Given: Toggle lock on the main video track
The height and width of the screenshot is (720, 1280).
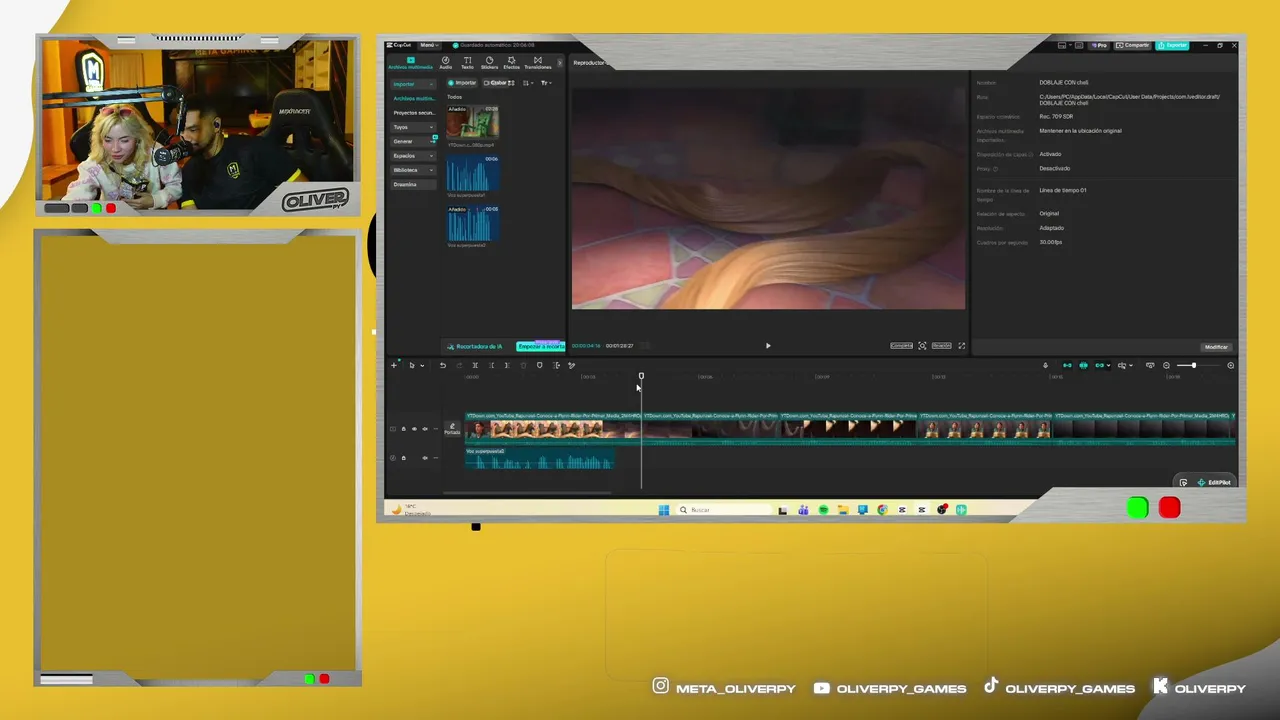Looking at the screenshot, I should [404, 429].
